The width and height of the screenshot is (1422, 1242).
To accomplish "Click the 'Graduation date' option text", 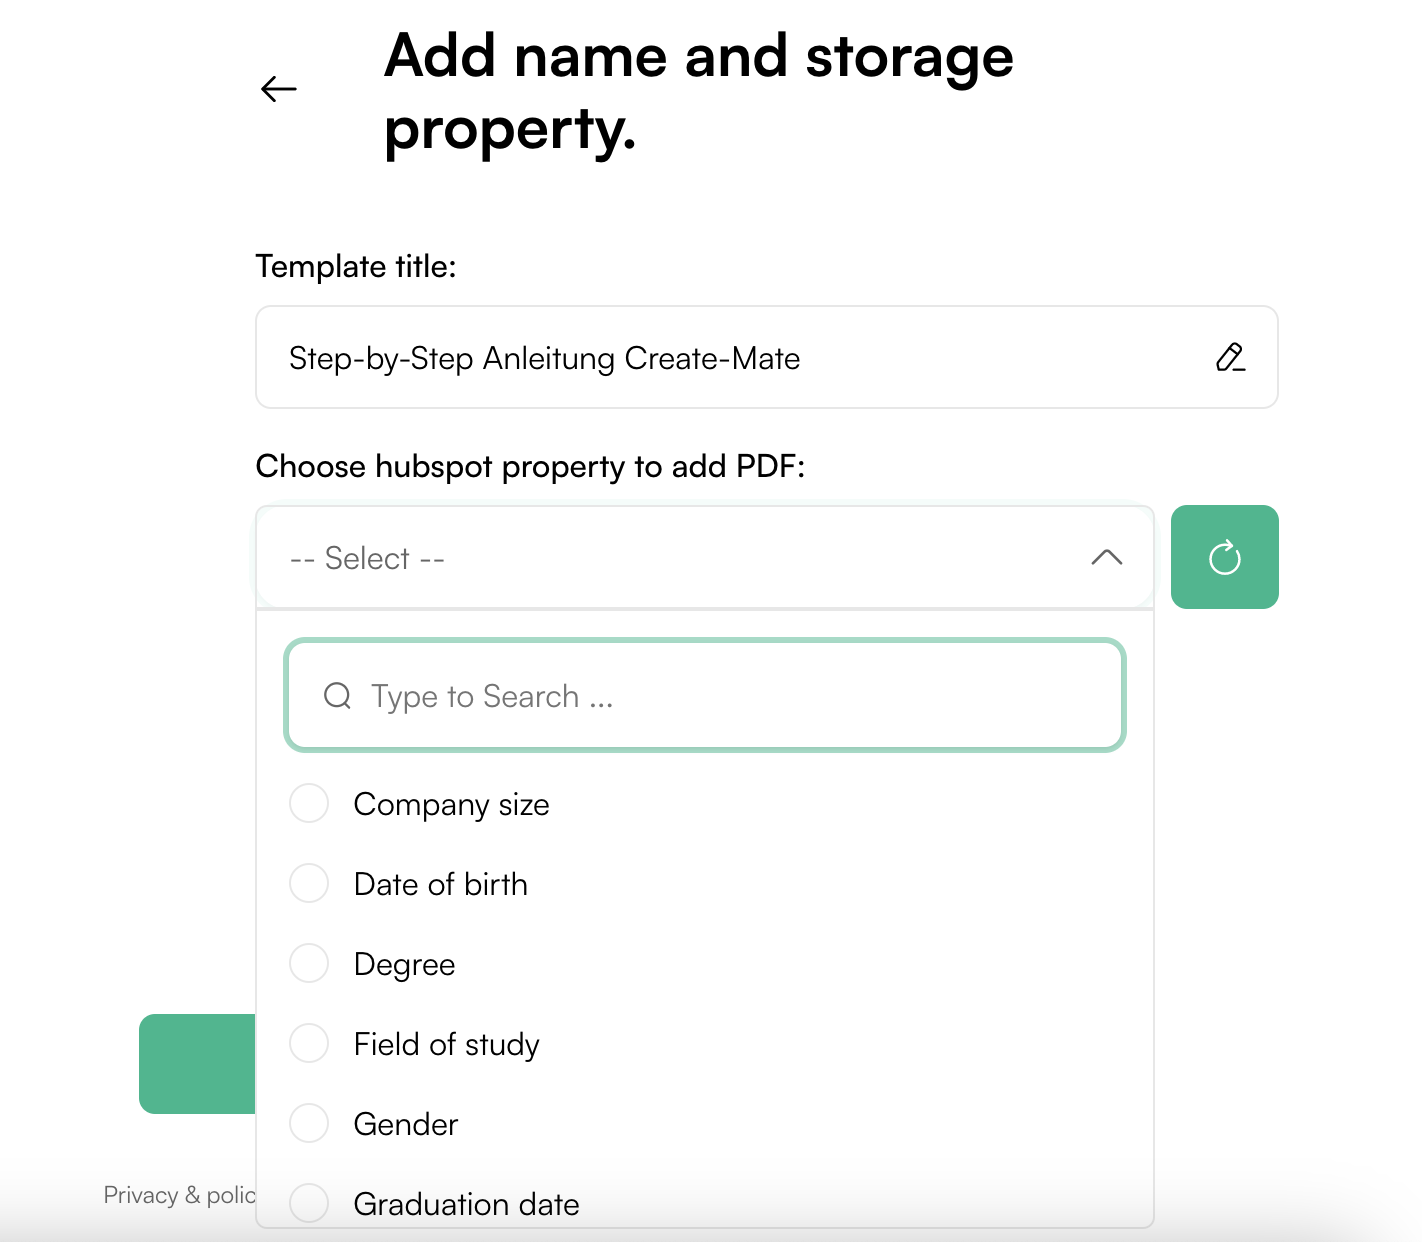I will point(467,1204).
